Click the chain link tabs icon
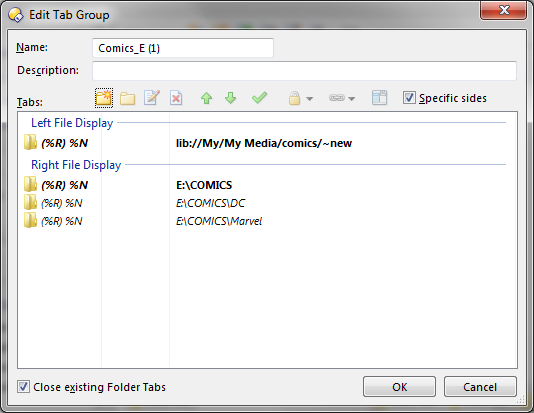This screenshot has height=413, width=534. (x=337, y=98)
